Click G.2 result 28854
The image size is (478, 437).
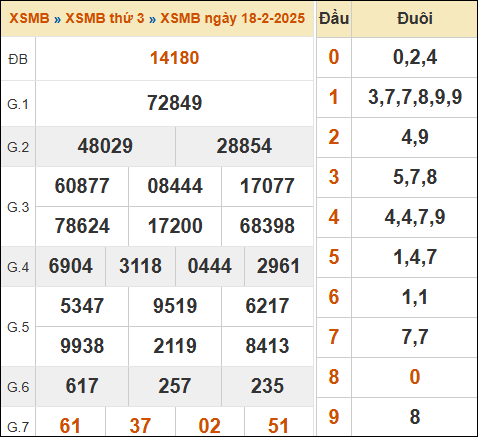pyautogui.click(x=244, y=146)
